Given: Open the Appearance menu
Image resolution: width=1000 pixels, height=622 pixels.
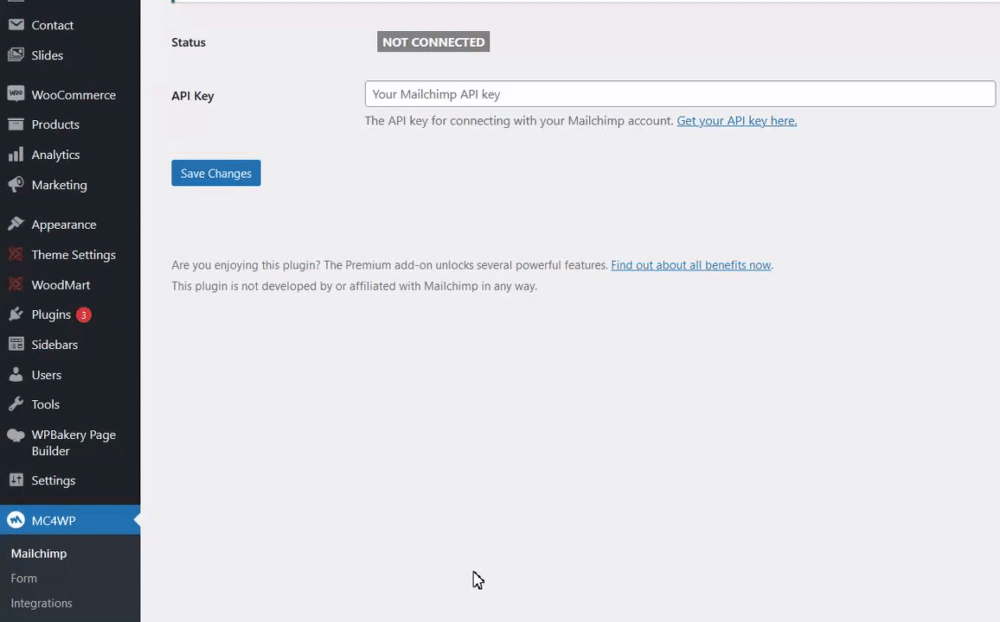Looking at the screenshot, I should pos(64,224).
